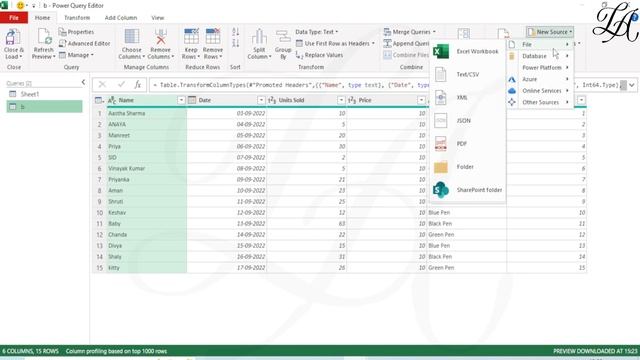Choose Folder source
This screenshot has width=640, height=360.
click(468, 167)
